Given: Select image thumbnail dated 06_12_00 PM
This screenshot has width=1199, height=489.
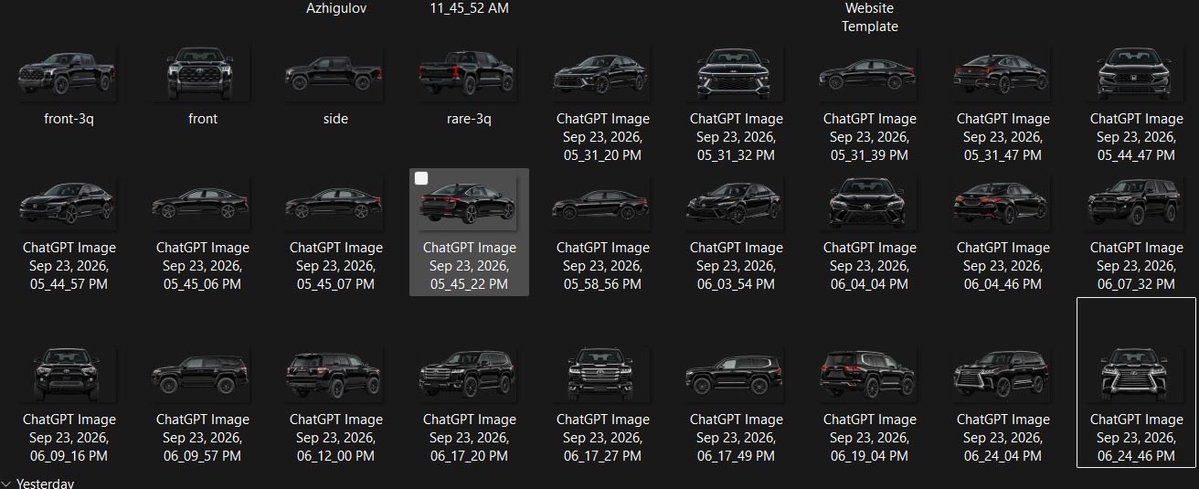Looking at the screenshot, I should coord(335,374).
